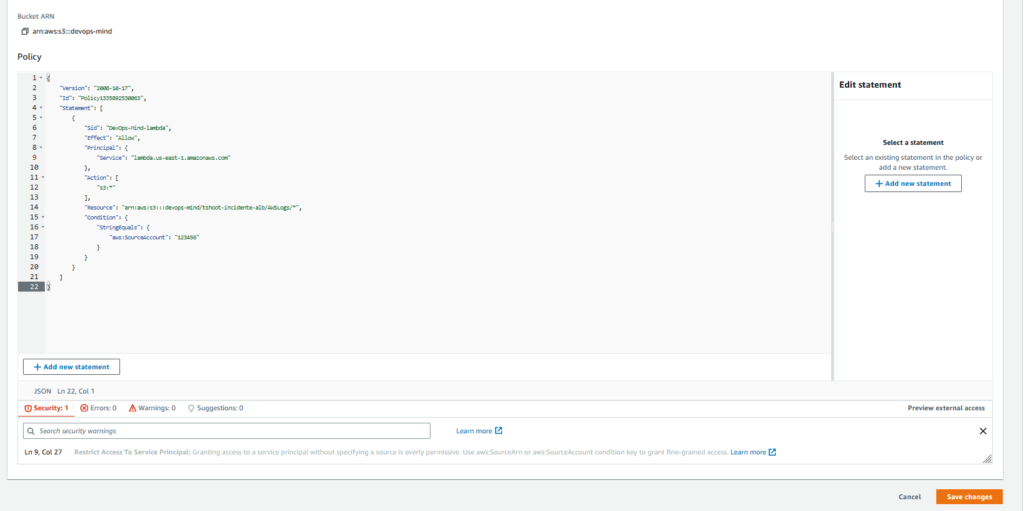Collapse the Statement array fold at line 4
Image resolution: width=1024 pixels, height=511 pixels.
(40, 107)
